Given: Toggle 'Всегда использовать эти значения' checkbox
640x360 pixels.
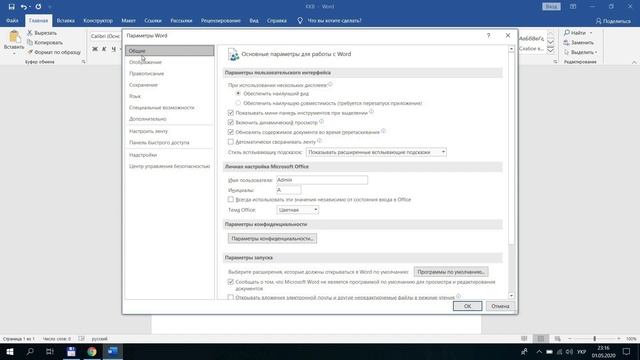Looking at the screenshot, I should [x=231, y=200].
